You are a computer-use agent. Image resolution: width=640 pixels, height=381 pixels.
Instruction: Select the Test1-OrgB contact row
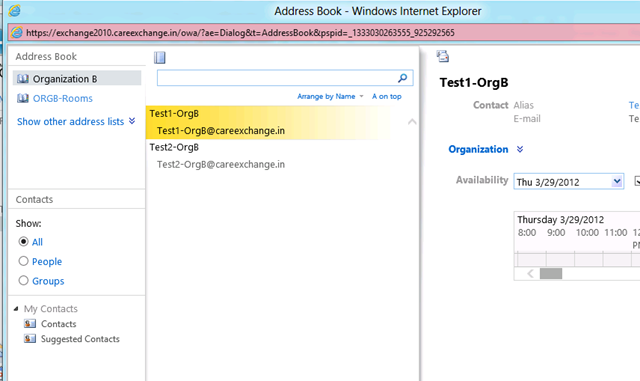(269, 122)
